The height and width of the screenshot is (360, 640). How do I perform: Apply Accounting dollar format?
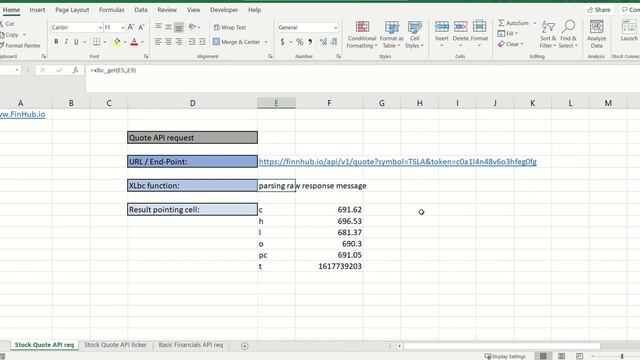click(282, 42)
